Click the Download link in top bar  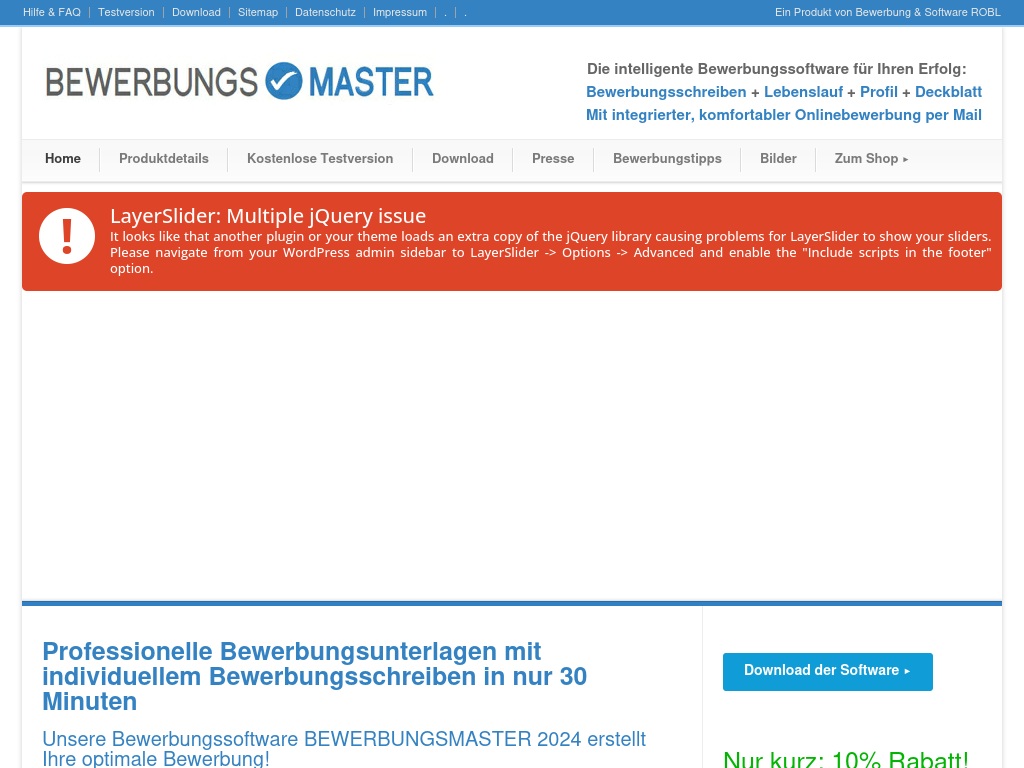[x=196, y=12]
